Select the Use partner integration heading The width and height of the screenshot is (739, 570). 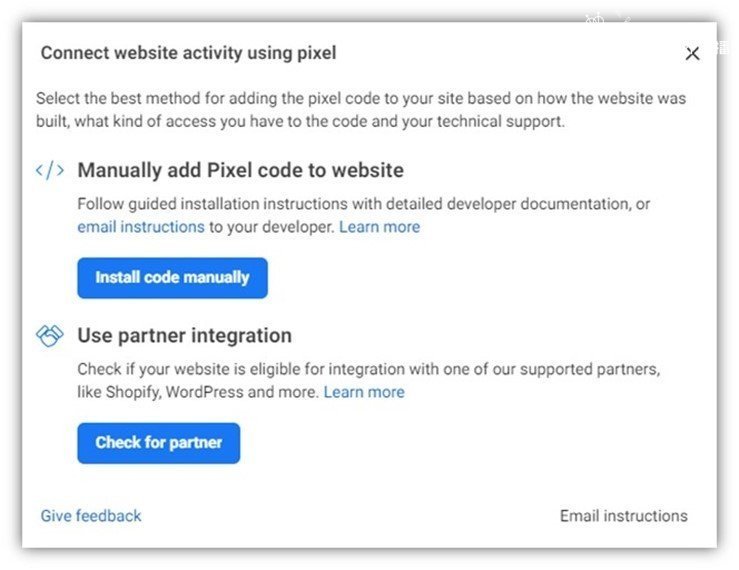pos(184,336)
